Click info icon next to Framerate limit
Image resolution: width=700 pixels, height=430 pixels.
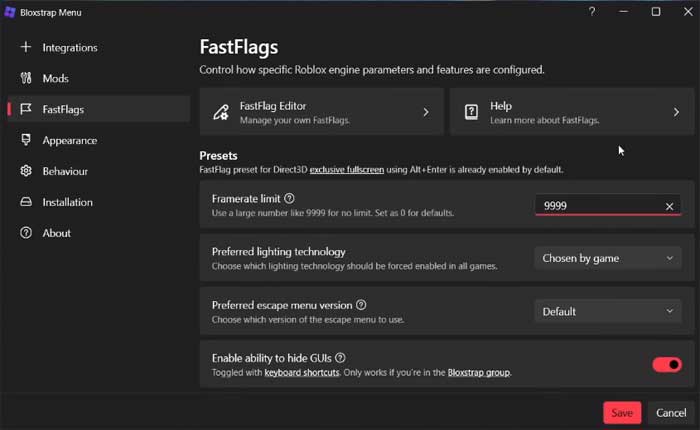(x=289, y=199)
